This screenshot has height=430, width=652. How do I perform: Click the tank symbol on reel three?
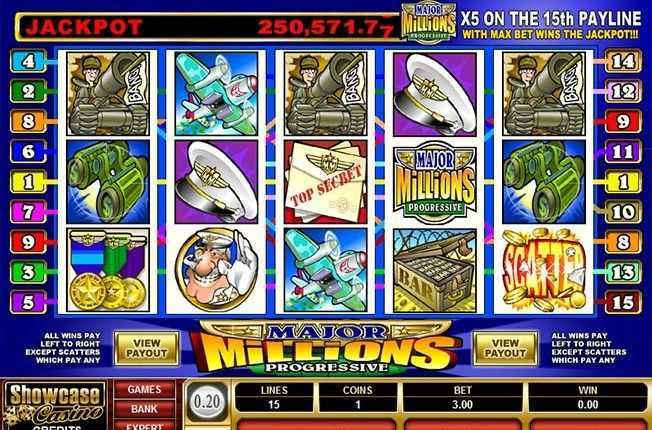pos(326,94)
